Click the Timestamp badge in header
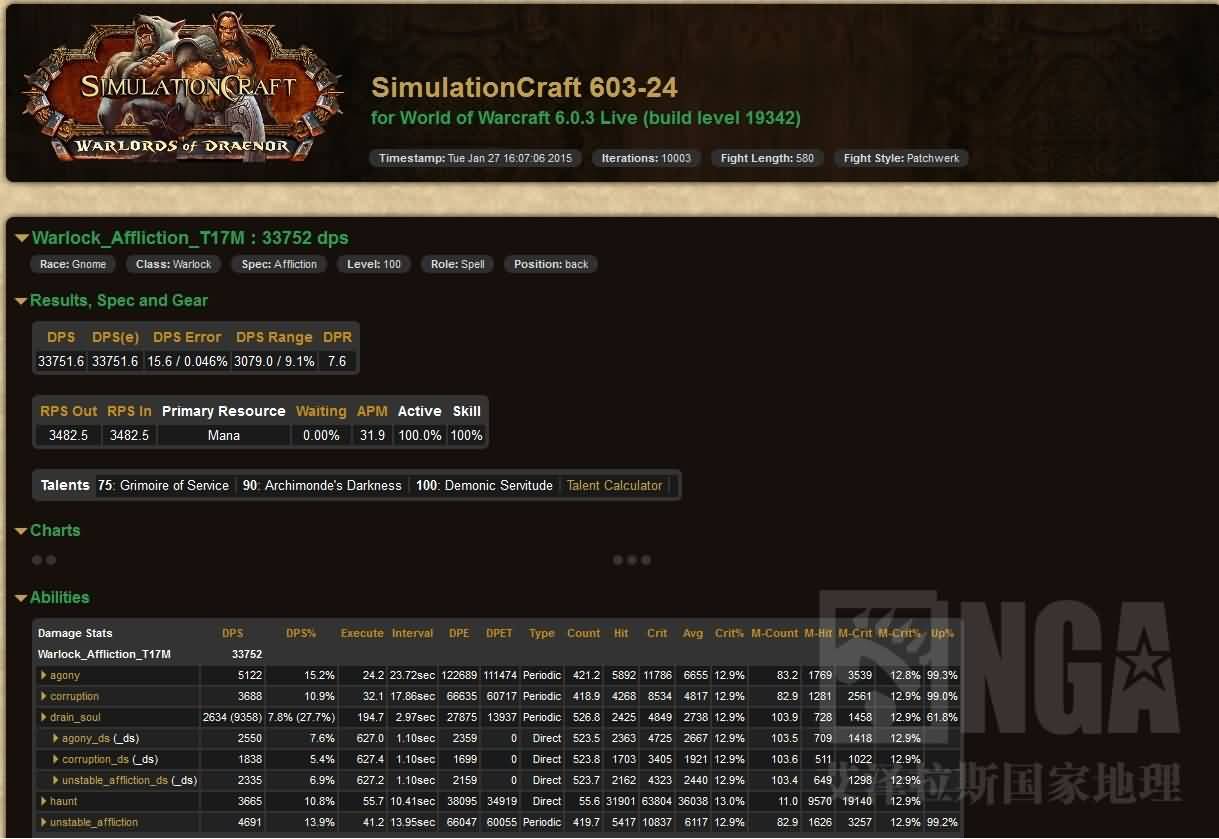This screenshot has width=1219, height=839. (475, 158)
